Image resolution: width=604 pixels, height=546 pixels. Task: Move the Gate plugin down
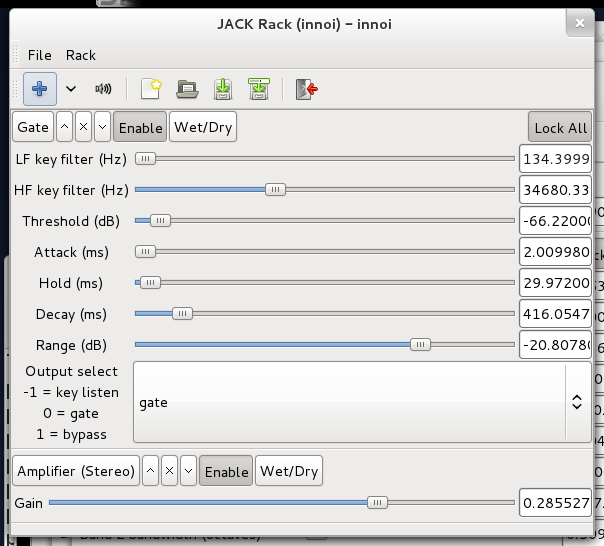tap(102, 127)
